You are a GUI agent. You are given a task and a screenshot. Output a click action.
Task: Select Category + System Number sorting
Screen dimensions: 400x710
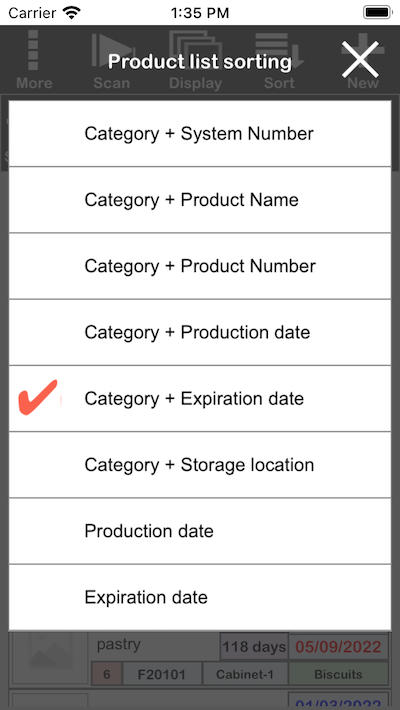click(x=200, y=134)
